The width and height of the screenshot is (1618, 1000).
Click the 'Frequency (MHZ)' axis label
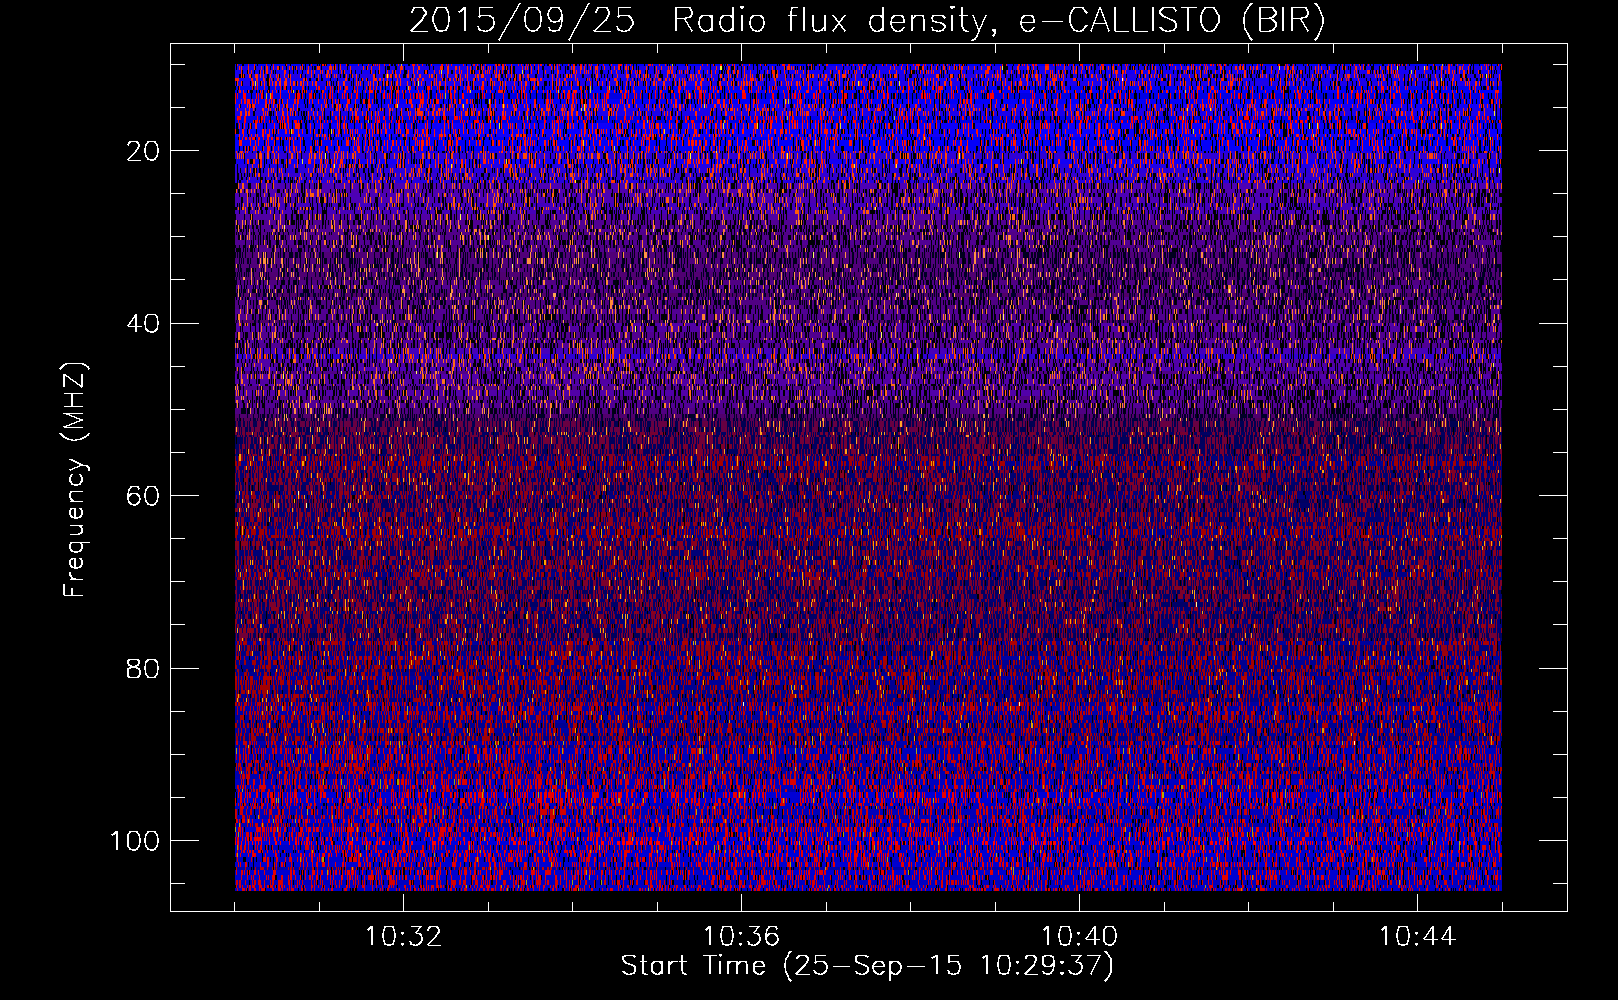(75, 480)
